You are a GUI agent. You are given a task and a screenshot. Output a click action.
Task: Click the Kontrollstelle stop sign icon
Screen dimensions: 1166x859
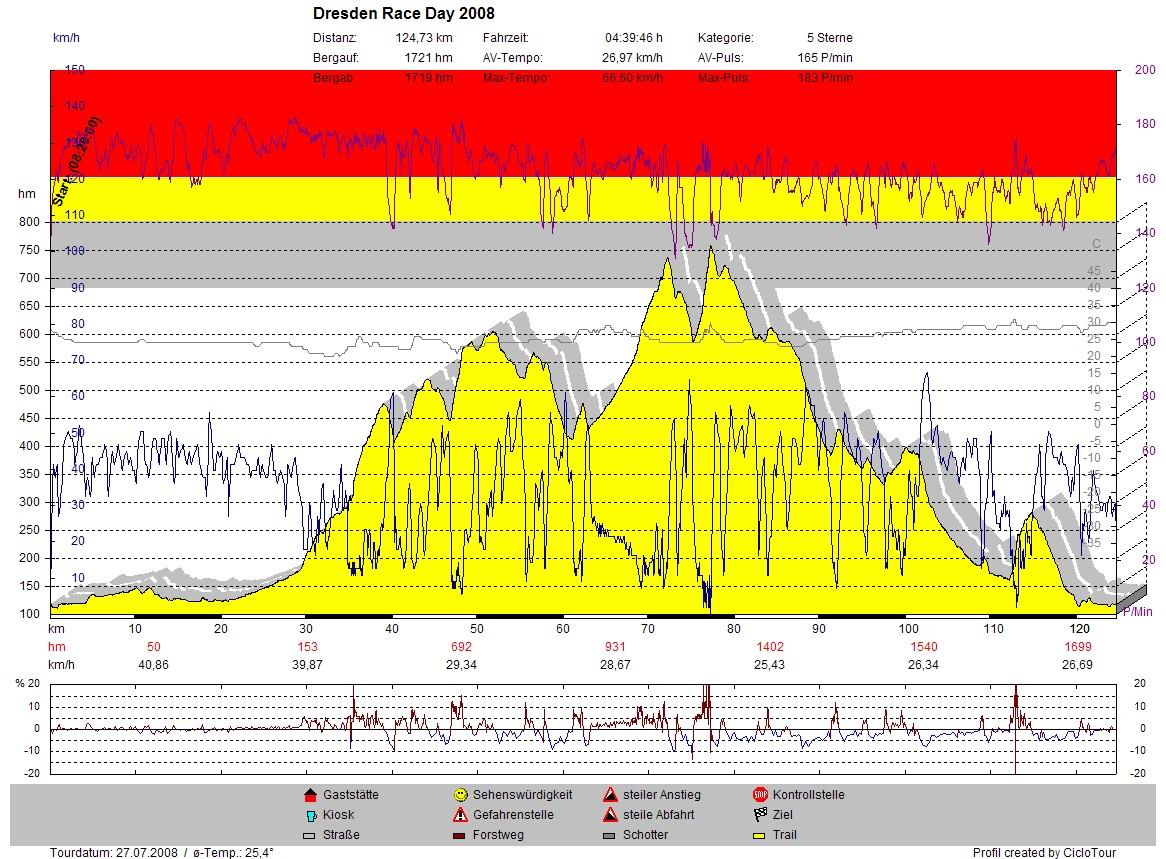tap(759, 795)
